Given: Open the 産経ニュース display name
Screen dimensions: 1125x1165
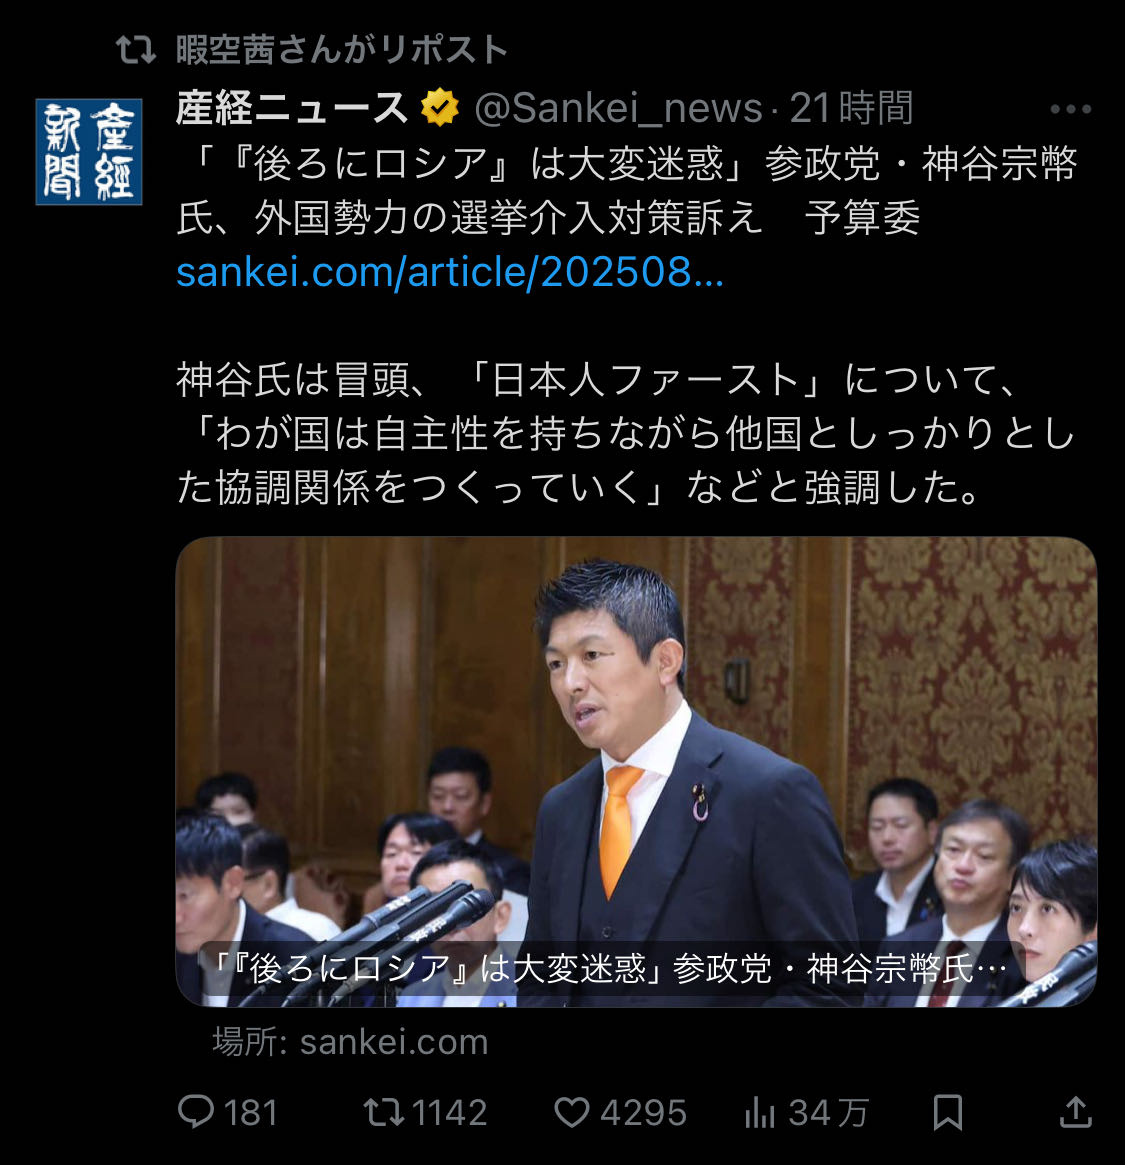Looking at the screenshot, I should pyautogui.click(x=292, y=108).
